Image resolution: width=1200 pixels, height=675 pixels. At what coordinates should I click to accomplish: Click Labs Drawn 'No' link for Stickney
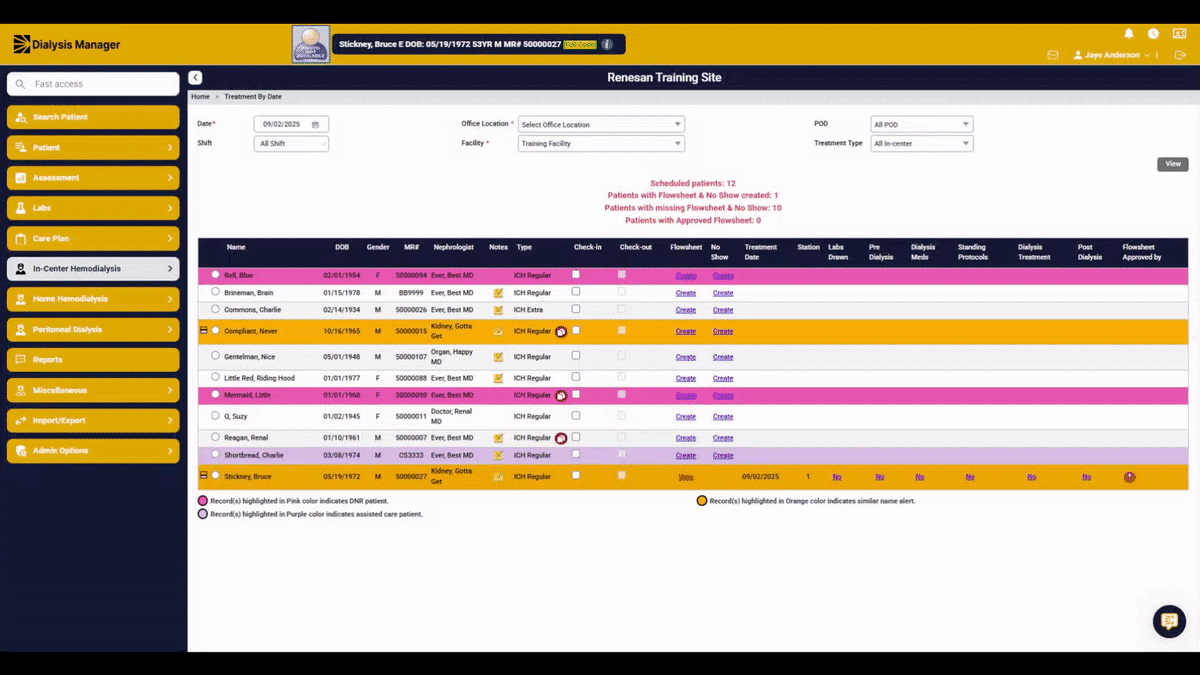click(836, 477)
